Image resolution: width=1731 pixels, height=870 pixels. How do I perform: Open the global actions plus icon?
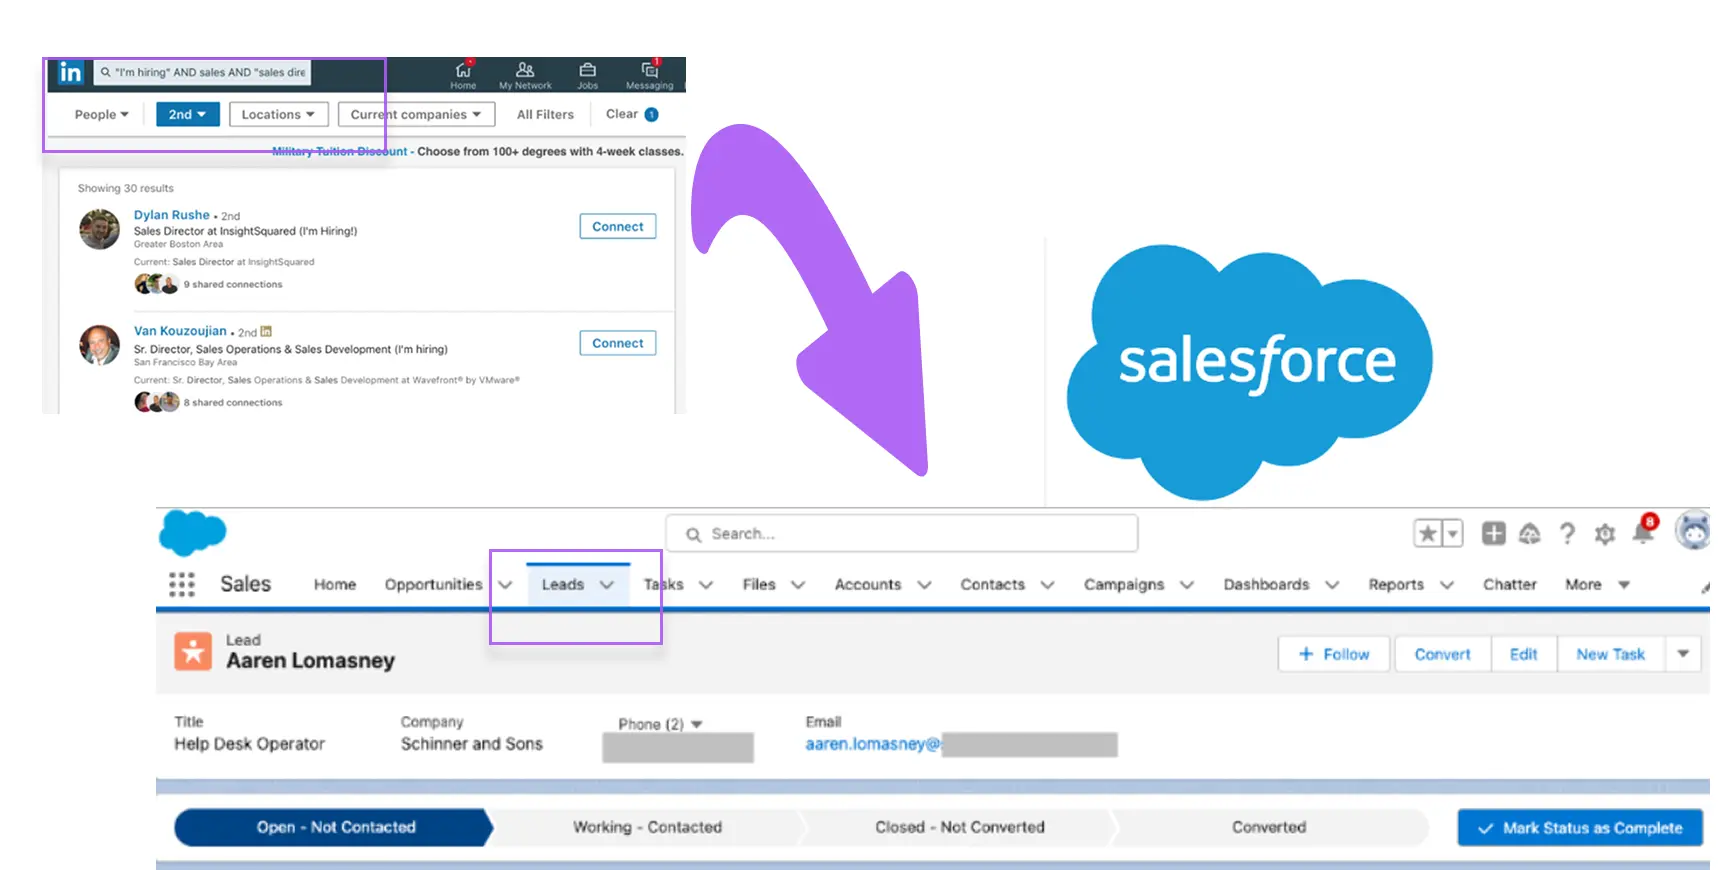coord(1493,534)
